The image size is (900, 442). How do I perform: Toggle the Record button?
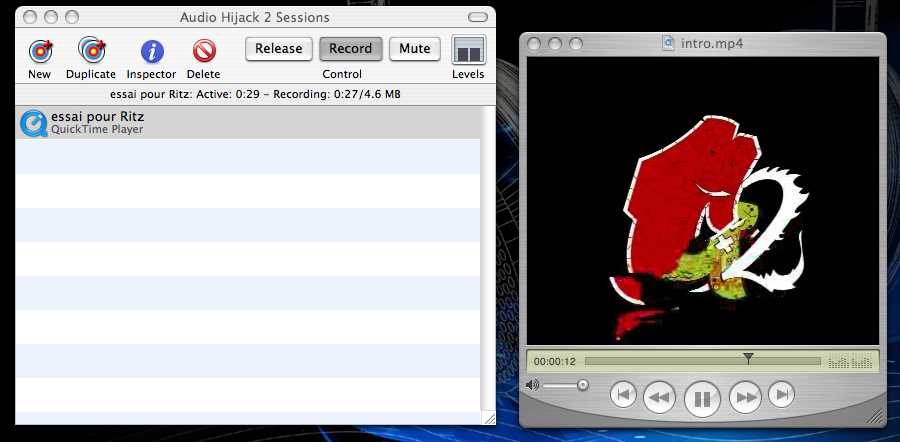pos(350,49)
